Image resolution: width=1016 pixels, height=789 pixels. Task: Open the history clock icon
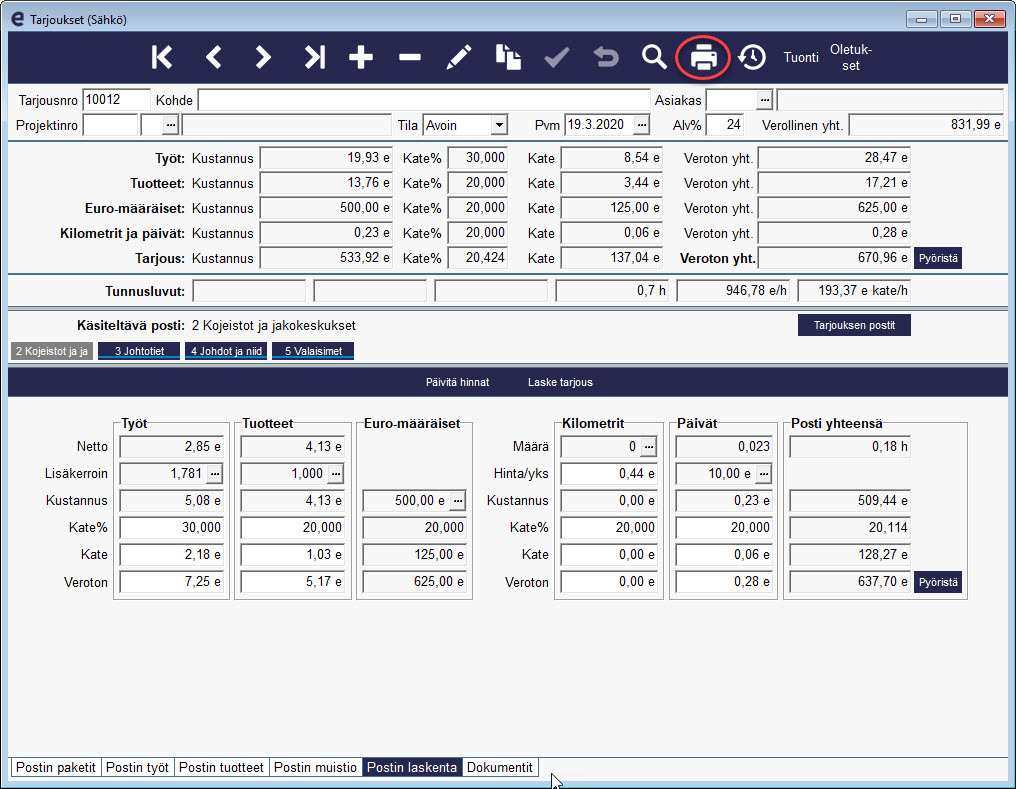pyautogui.click(x=752, y=58)
